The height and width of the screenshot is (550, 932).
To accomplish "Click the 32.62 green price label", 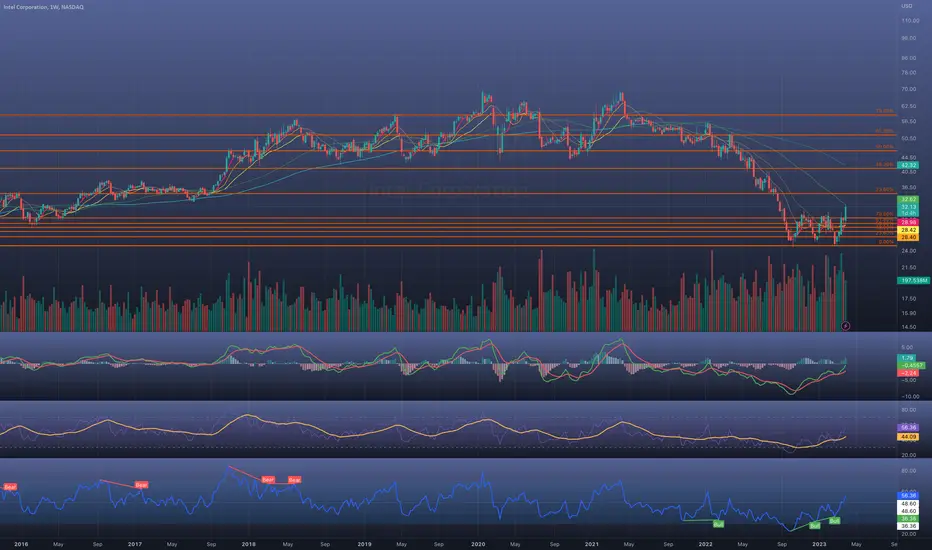I will (x=908, y=199).
